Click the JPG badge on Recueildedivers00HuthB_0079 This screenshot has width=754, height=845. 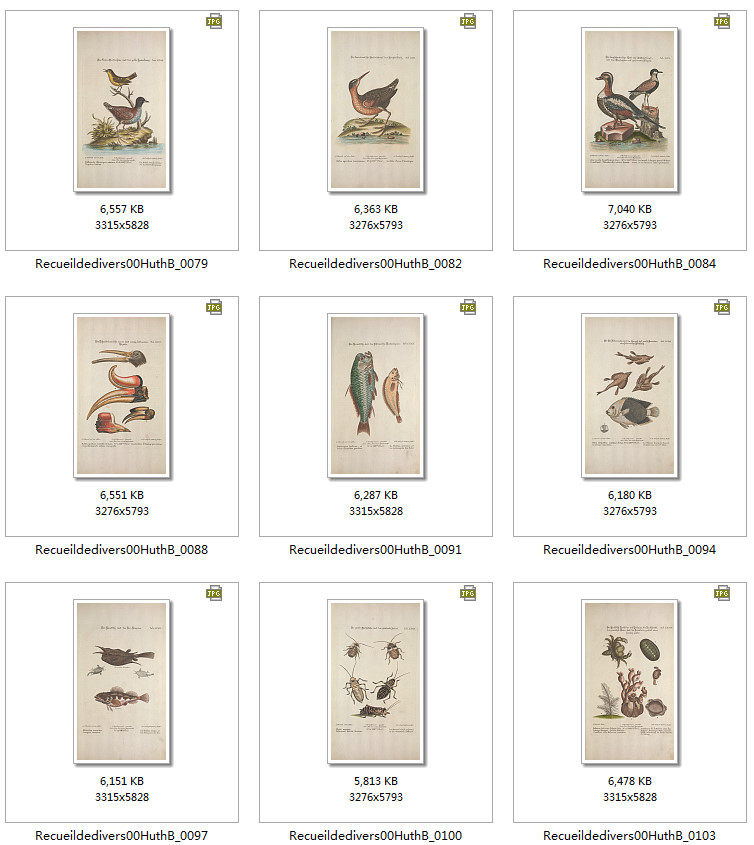coord(214,22)
